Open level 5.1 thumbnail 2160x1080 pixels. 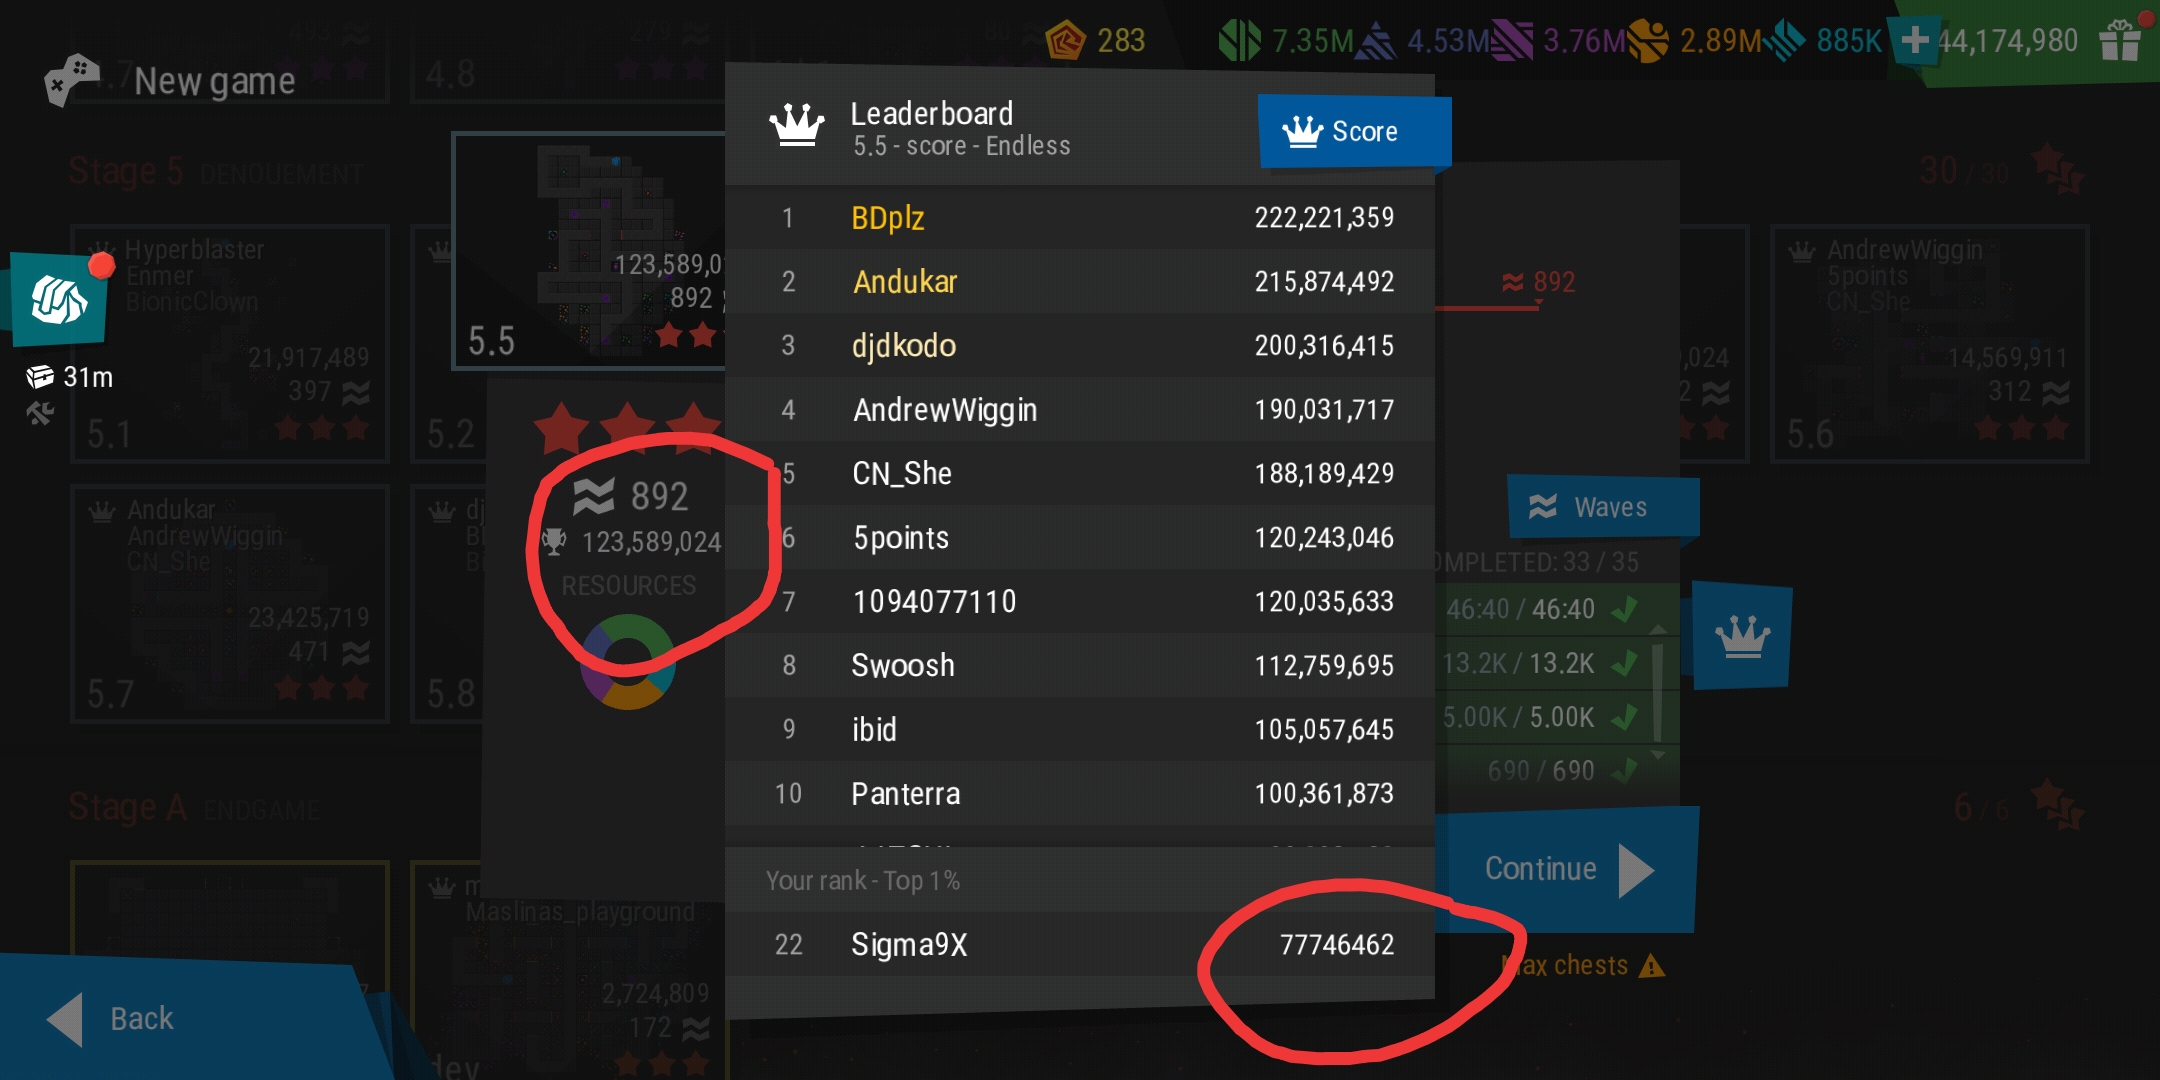[x=230, y=344]
